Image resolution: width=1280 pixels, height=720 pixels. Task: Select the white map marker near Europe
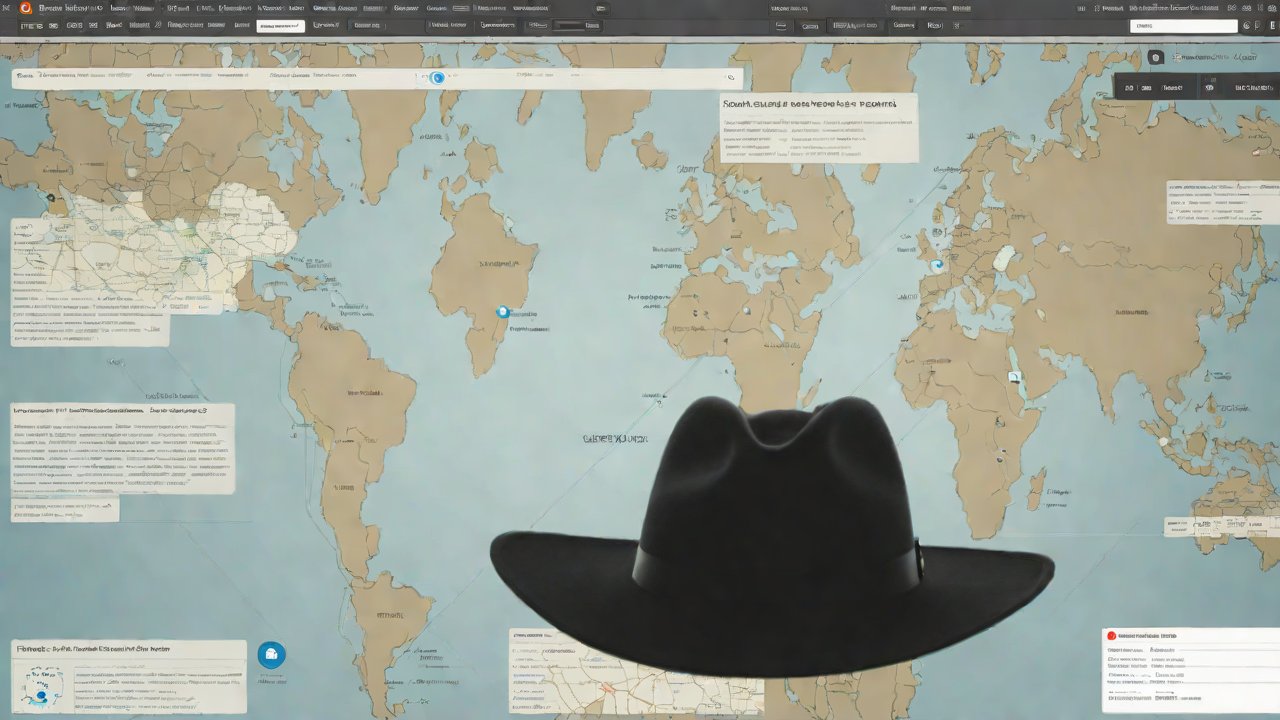coord(937,266)
